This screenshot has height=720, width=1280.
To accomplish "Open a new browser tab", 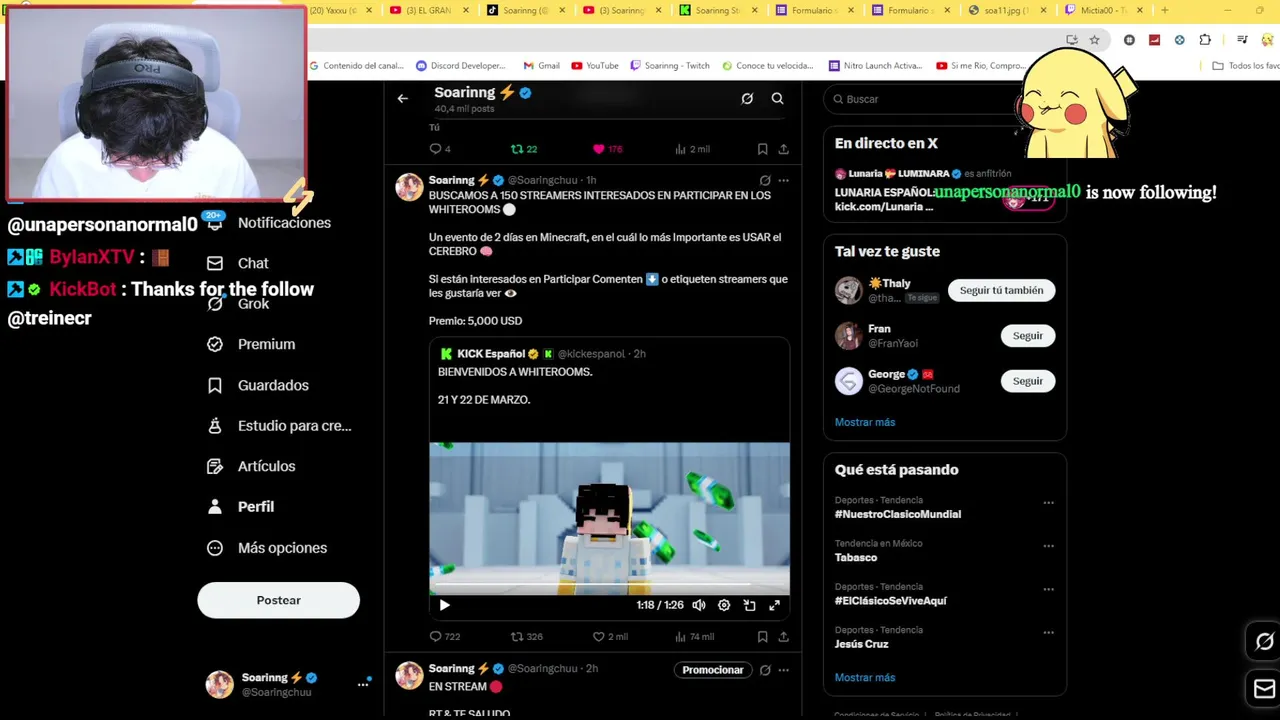I will tap(1164, 10).
